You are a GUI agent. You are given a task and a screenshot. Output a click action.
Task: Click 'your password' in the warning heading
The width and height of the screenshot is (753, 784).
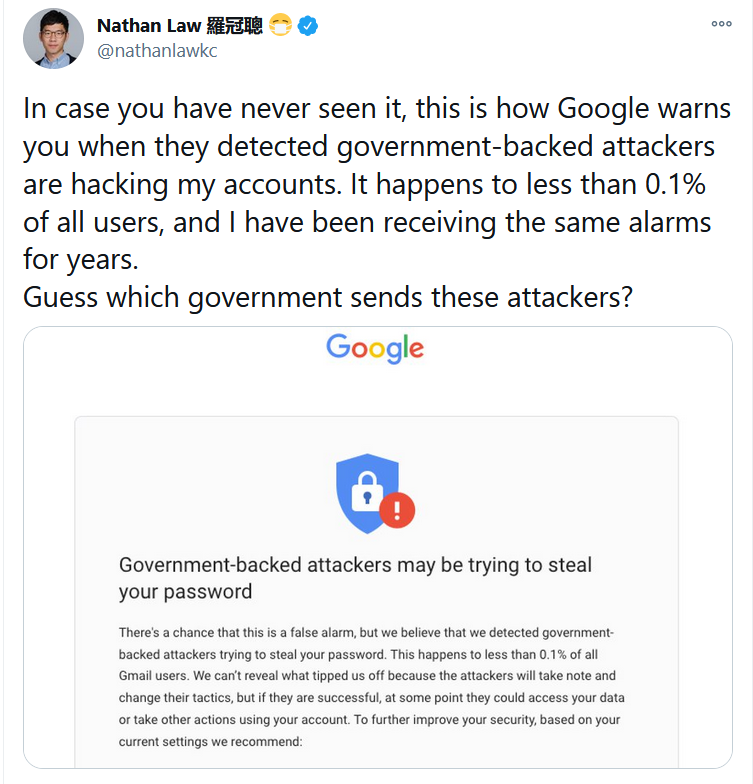click(x=185, y=592)
